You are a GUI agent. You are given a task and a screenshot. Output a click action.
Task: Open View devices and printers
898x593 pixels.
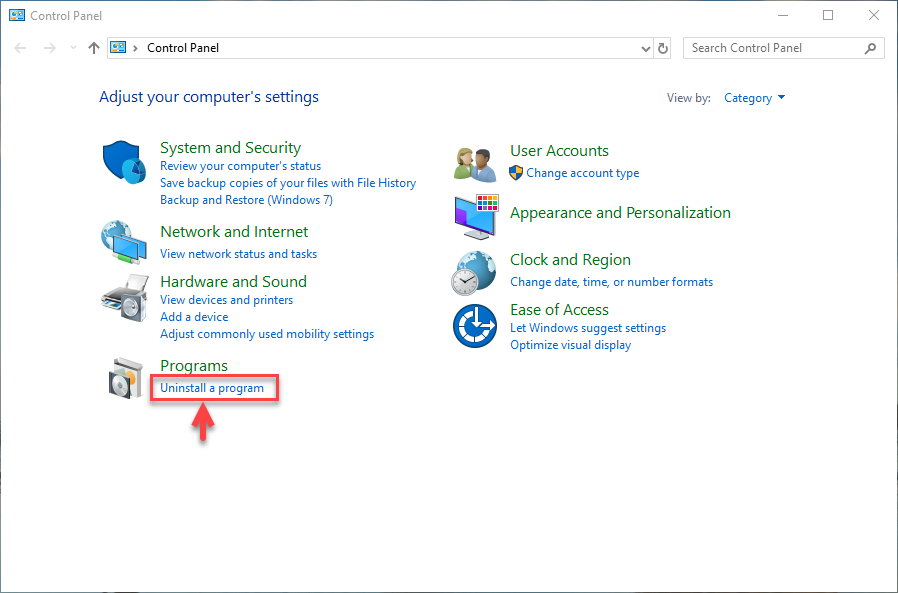pyautogui.click(x=226, y=300)
